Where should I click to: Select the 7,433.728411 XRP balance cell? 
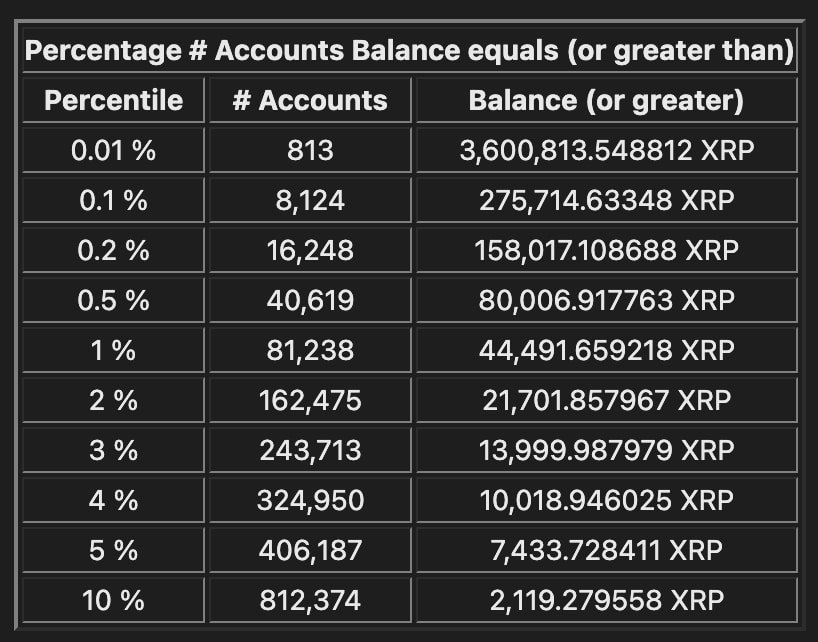click(x=607, y=550)
